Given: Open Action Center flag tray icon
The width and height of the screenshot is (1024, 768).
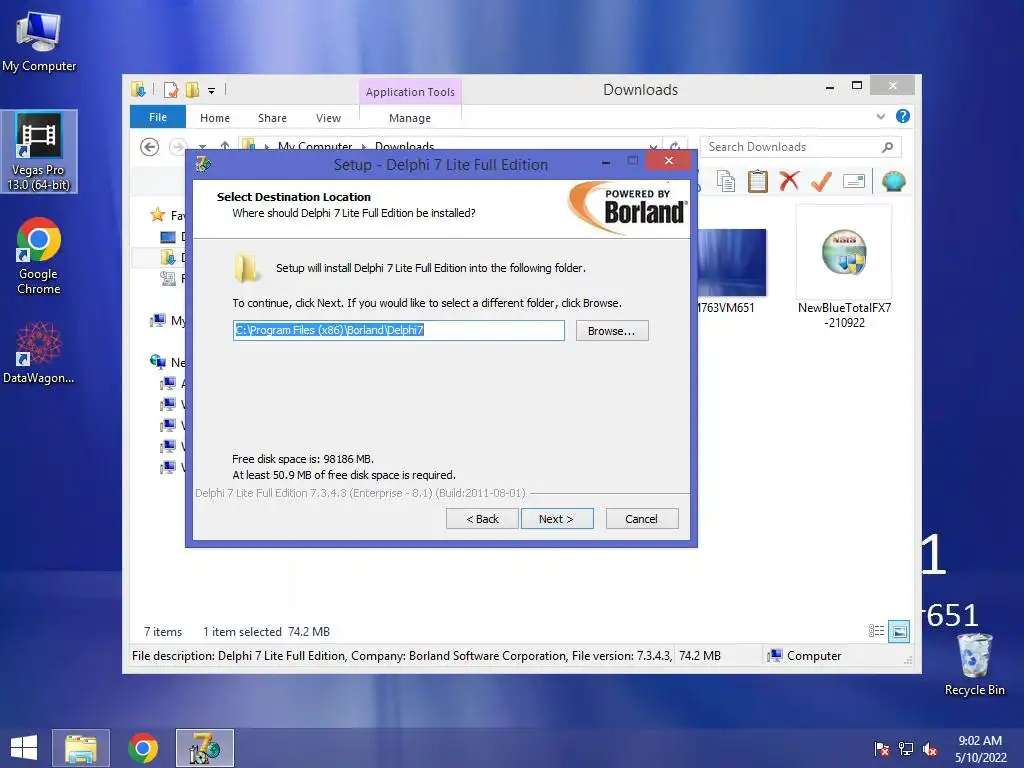Looking at the screenshot, I should (x=882, y=749).
